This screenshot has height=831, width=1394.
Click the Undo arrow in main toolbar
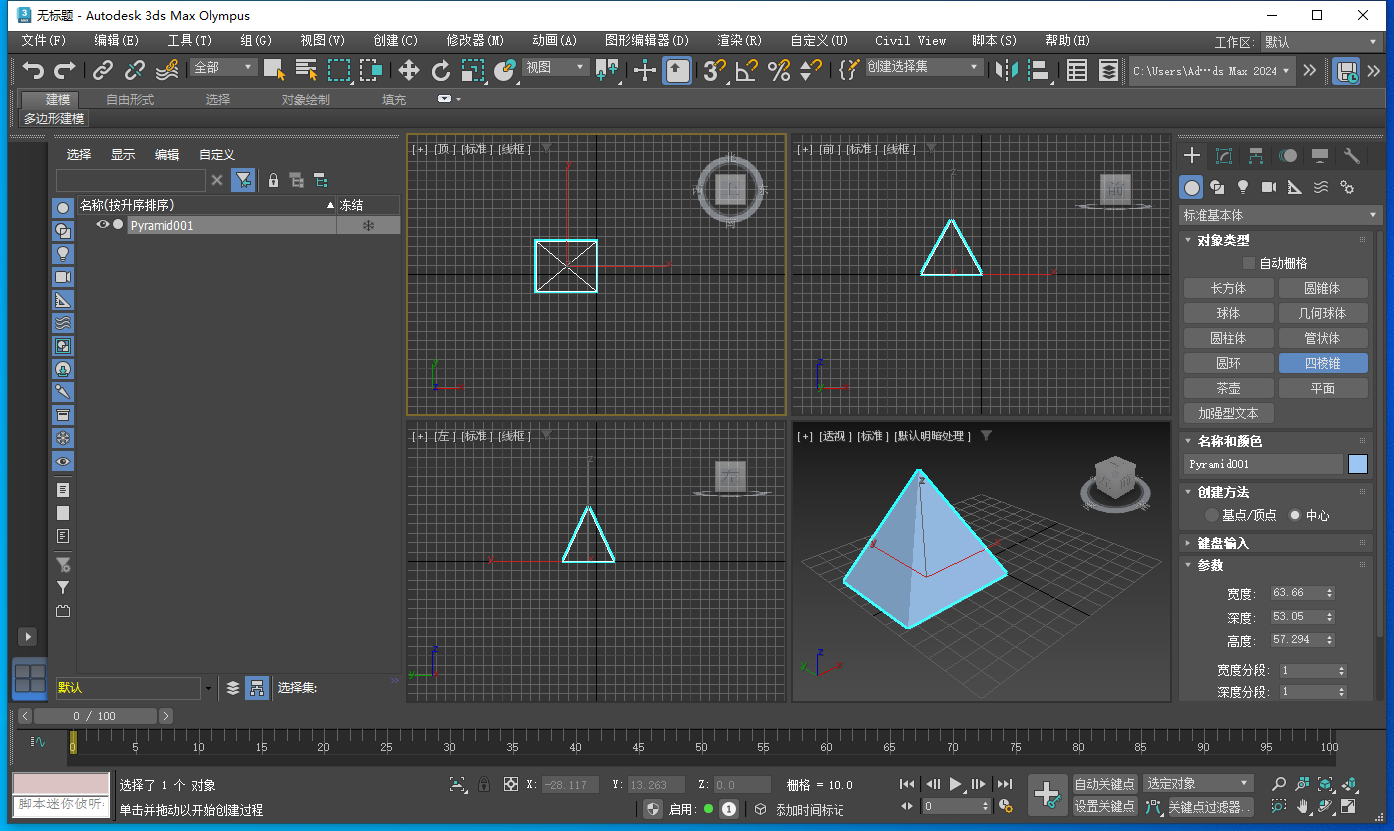tap(34, 70)
